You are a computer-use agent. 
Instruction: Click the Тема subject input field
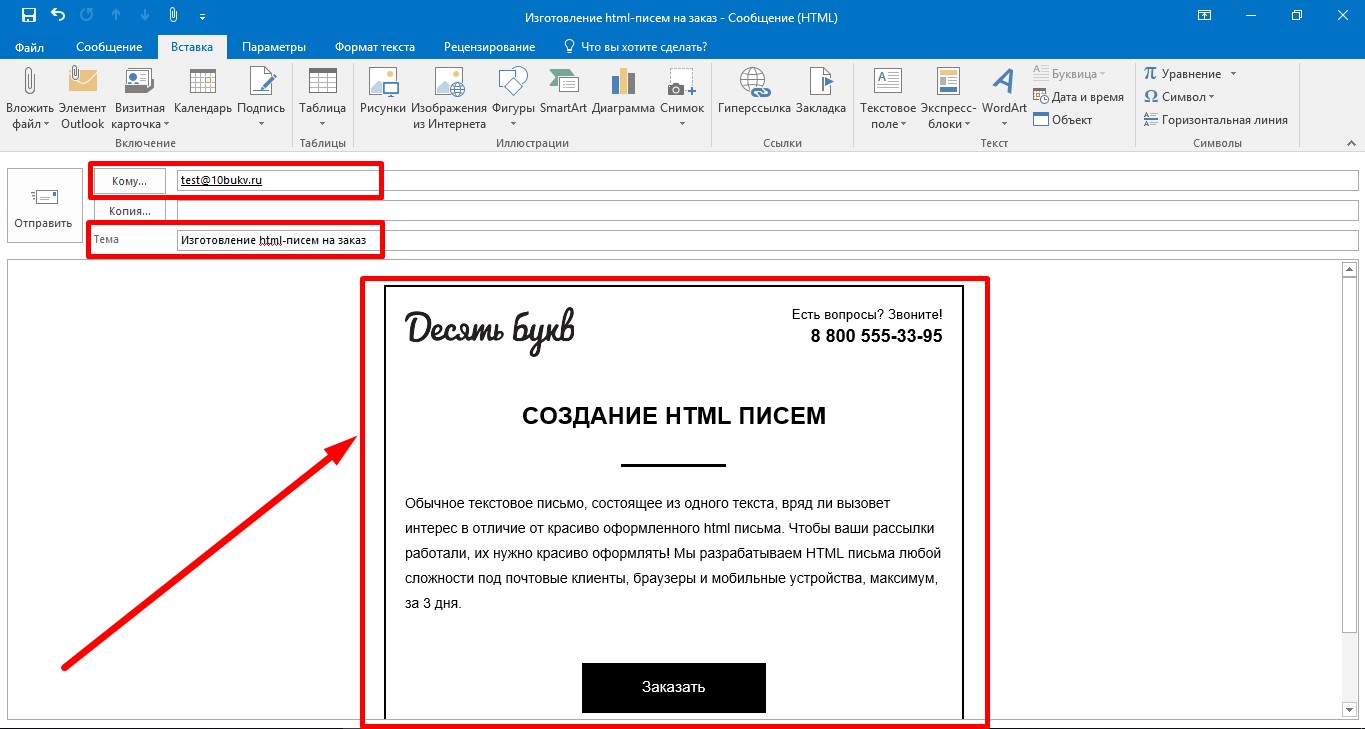click(767, 240)
